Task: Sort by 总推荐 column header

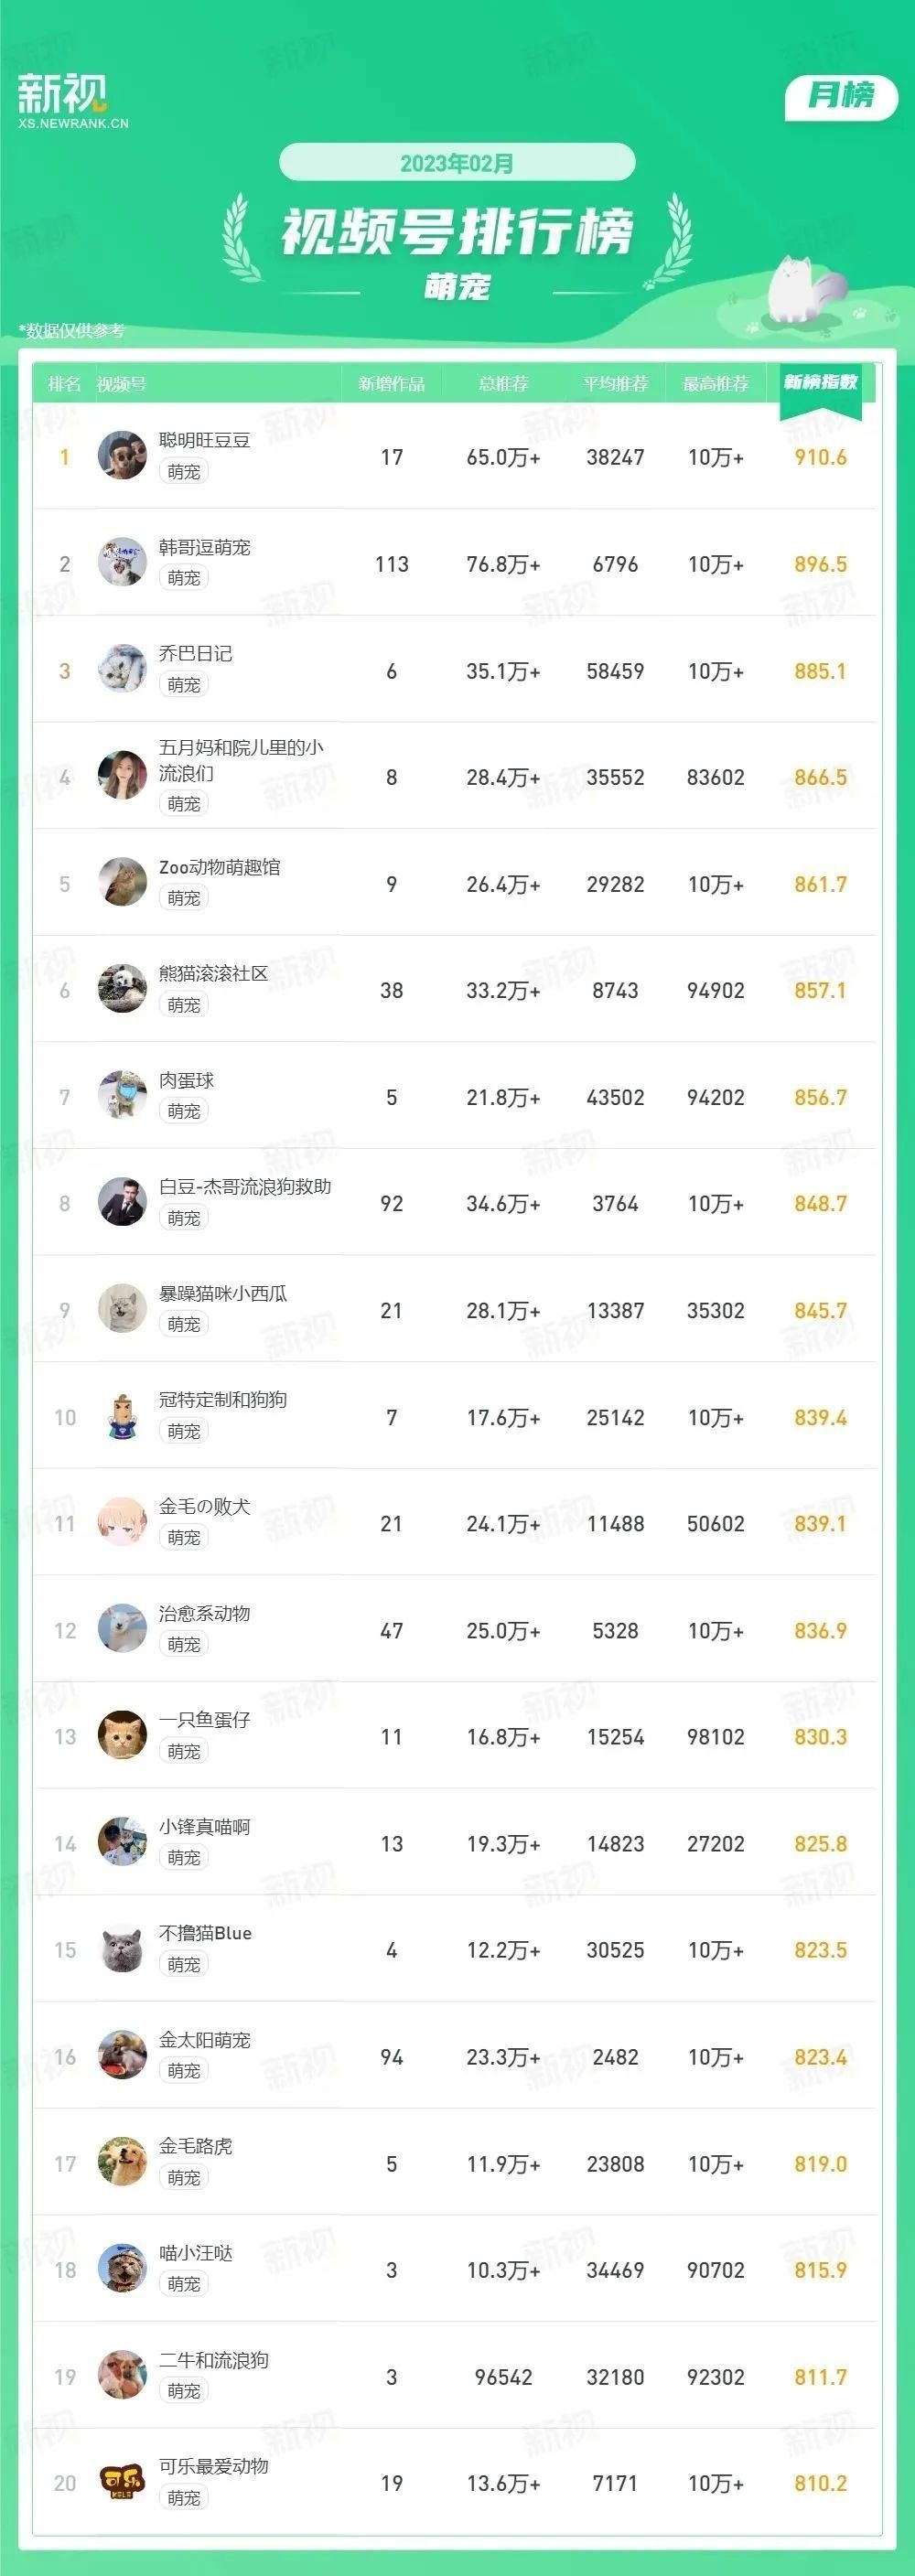Action: (503, 384)
